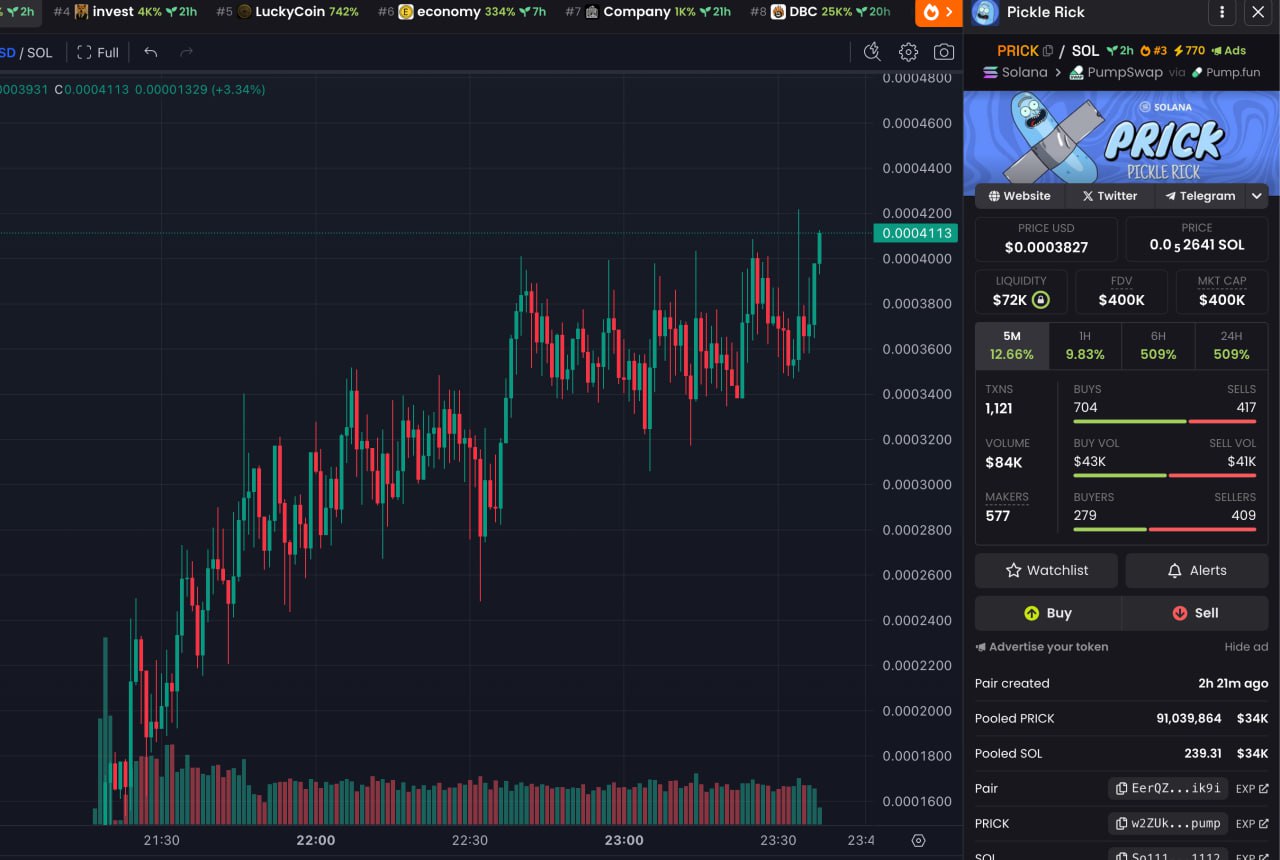Click the 22:00 time axis label
The image size is (1280, 860).
(x=316, y=840)
